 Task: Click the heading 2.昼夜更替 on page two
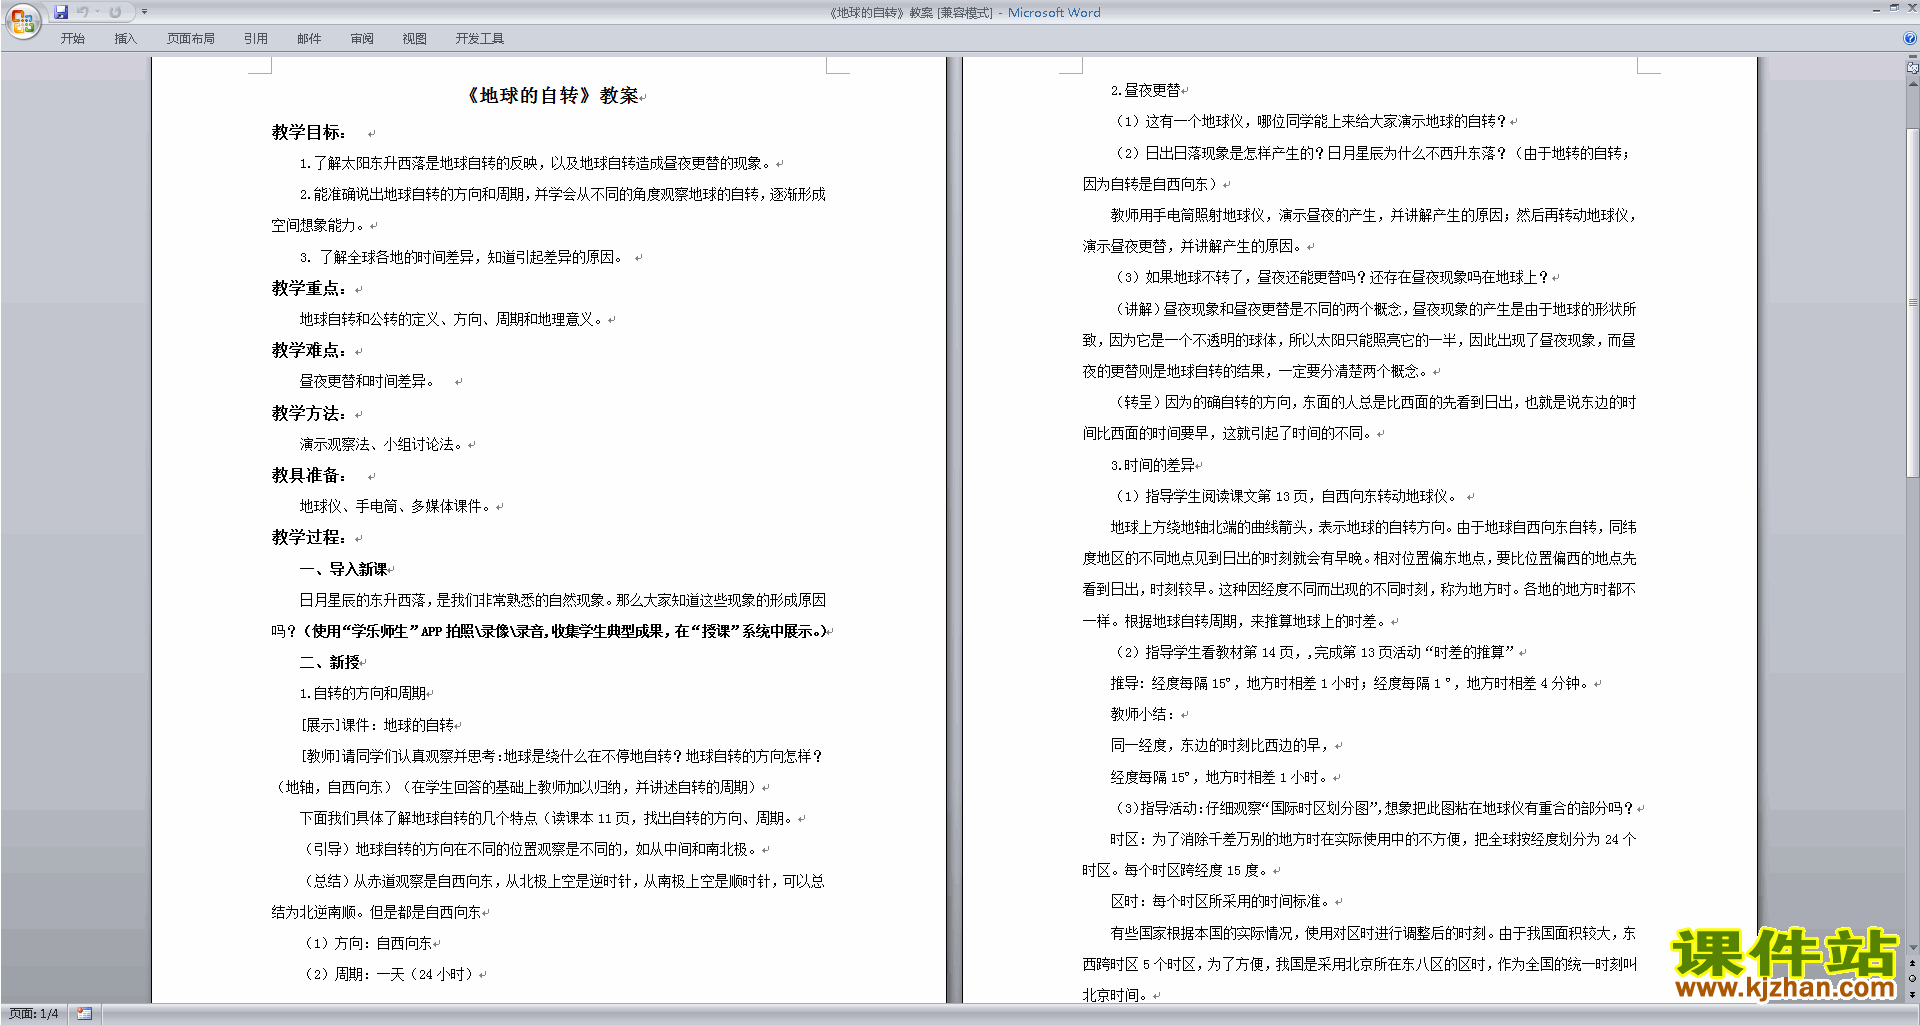tap(1145, 90)
